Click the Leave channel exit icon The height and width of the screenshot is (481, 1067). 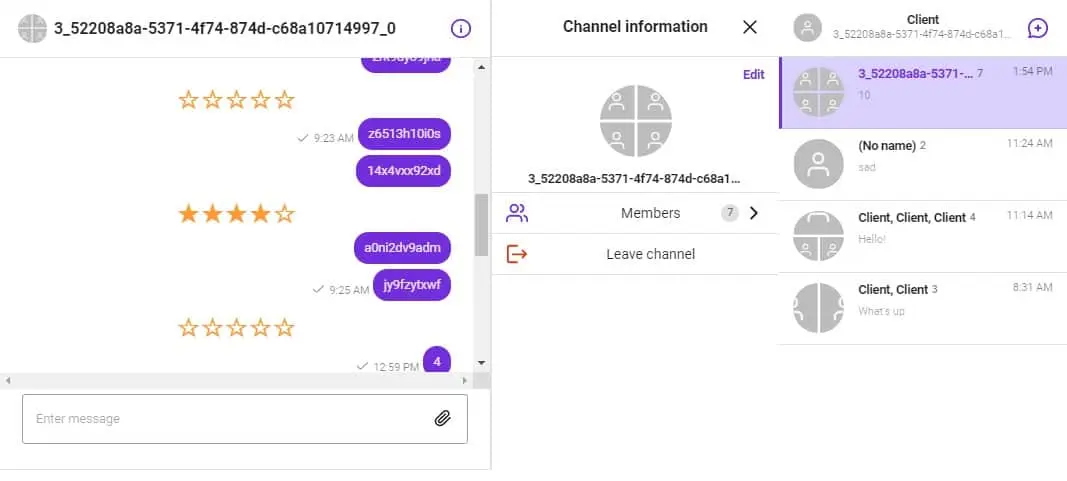(517, 254)
